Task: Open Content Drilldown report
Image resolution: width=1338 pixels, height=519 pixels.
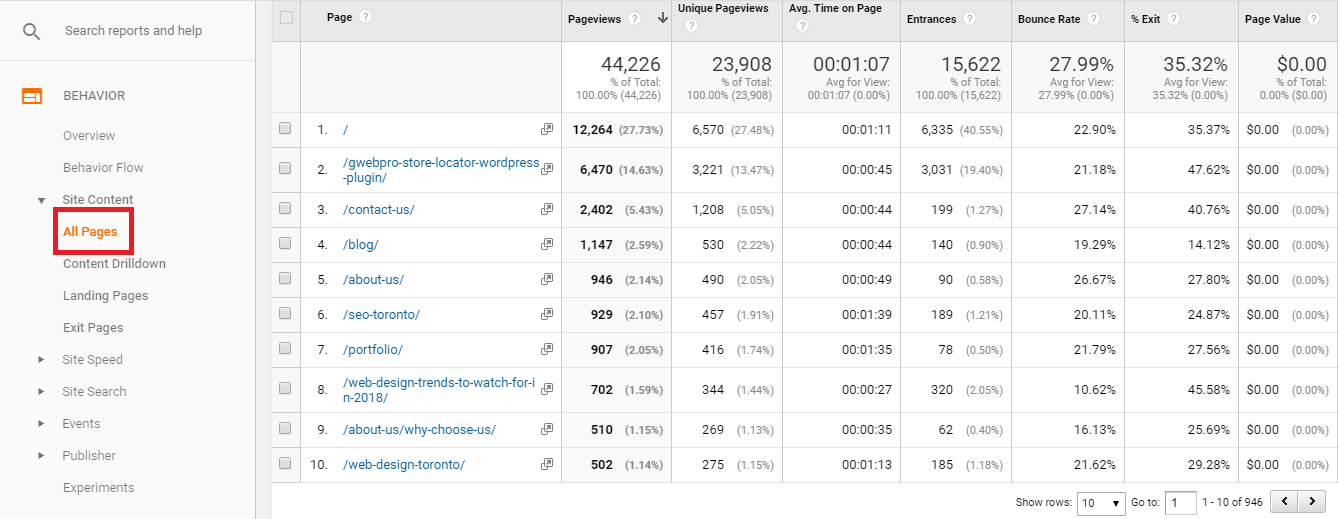Action: coord(114,264)
